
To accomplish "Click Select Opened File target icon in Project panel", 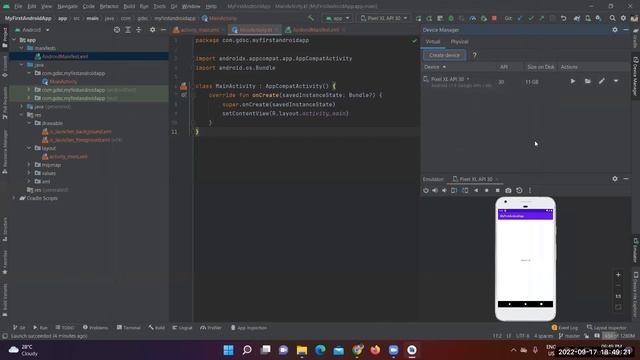I will tap(117, 30).
